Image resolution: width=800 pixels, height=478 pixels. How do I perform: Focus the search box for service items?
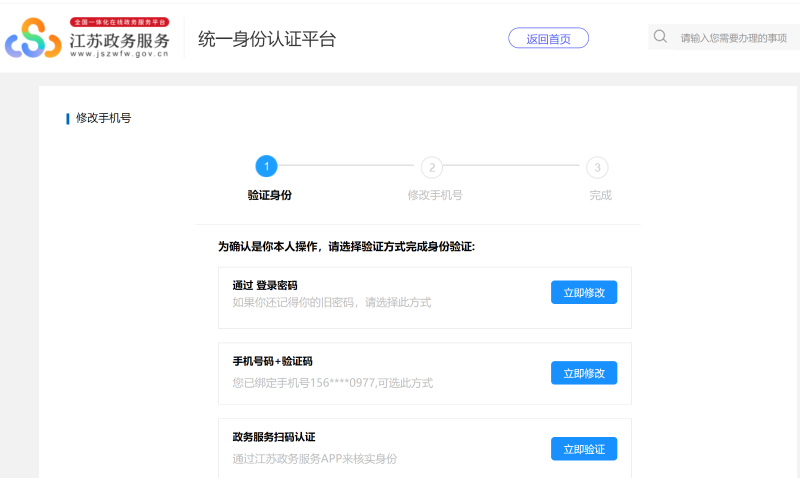(735, 38)
